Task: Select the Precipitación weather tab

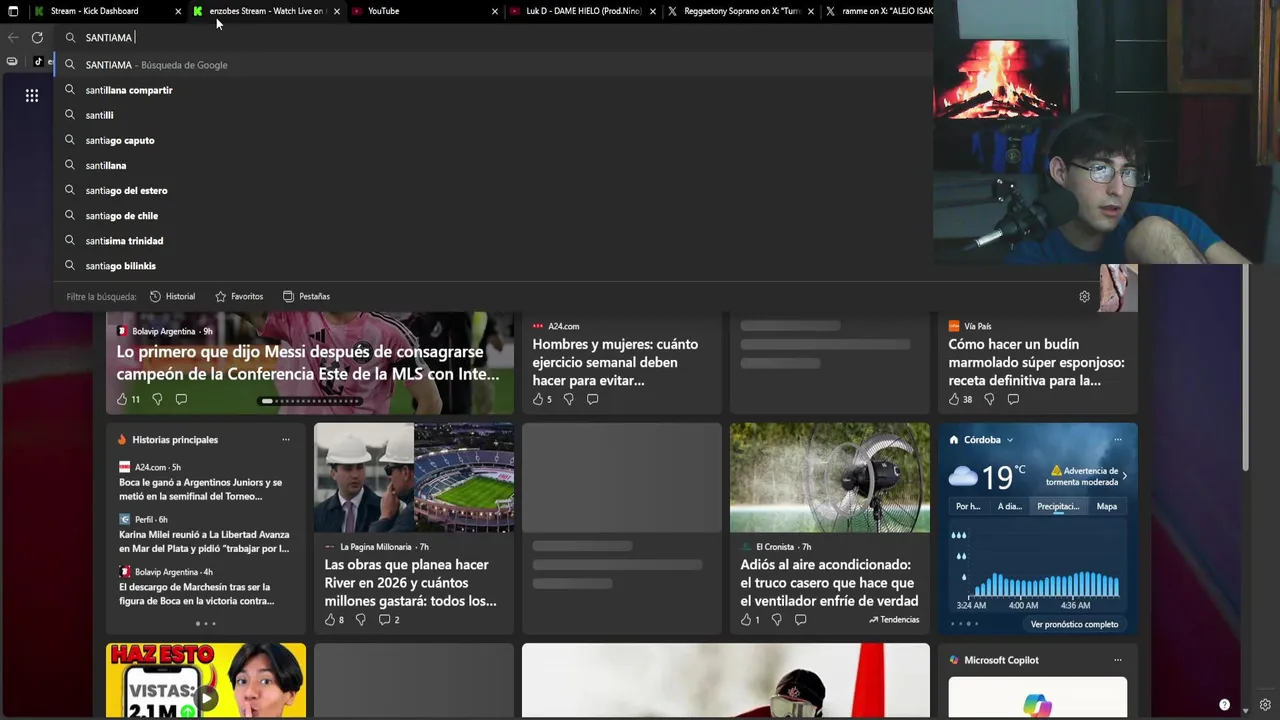Action: 1058,507
